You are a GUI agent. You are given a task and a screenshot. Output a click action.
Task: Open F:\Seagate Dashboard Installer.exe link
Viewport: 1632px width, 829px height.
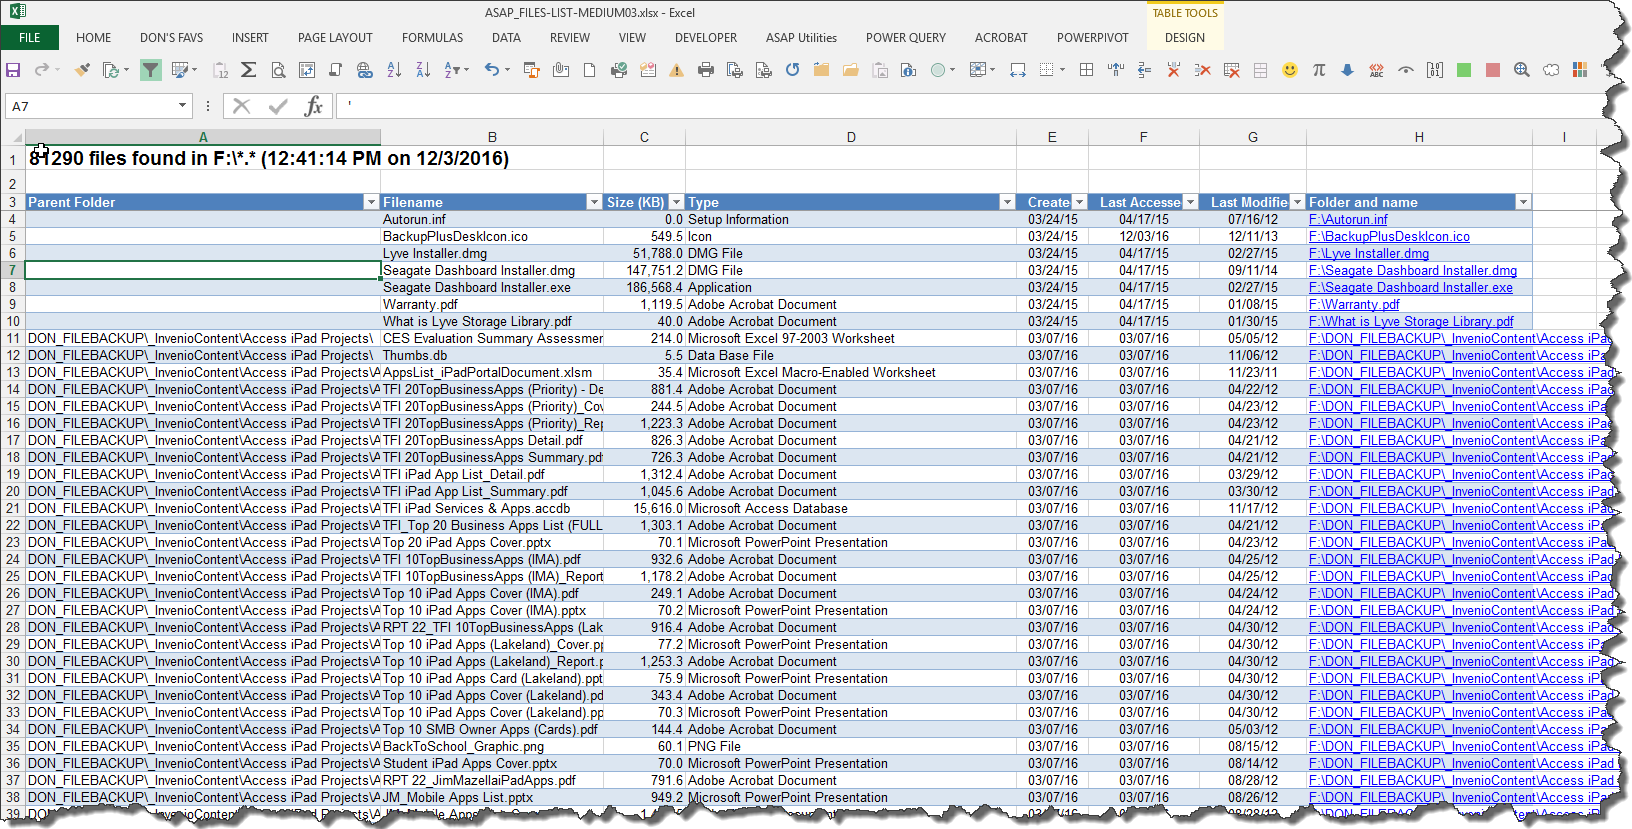(1411, 288)
